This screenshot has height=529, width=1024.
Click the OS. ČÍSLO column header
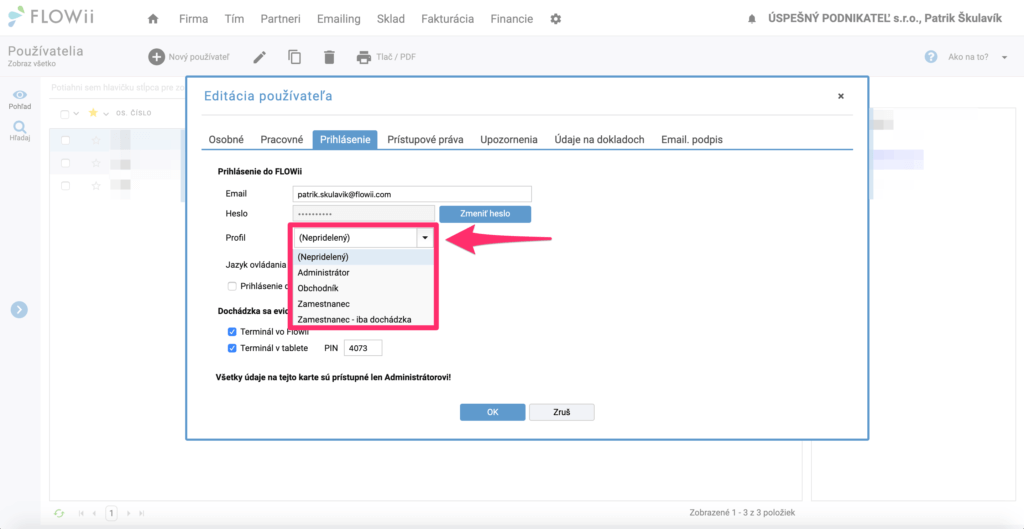pos(133,114)
